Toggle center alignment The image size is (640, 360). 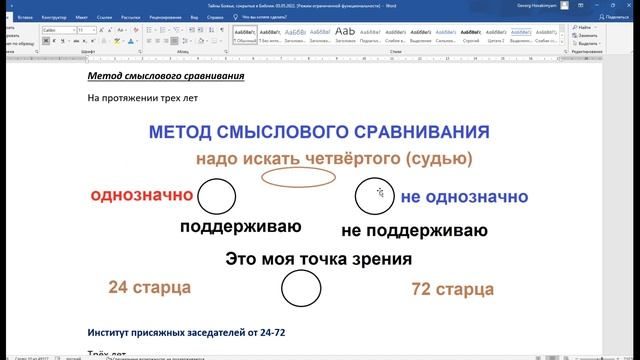[158, 41]
